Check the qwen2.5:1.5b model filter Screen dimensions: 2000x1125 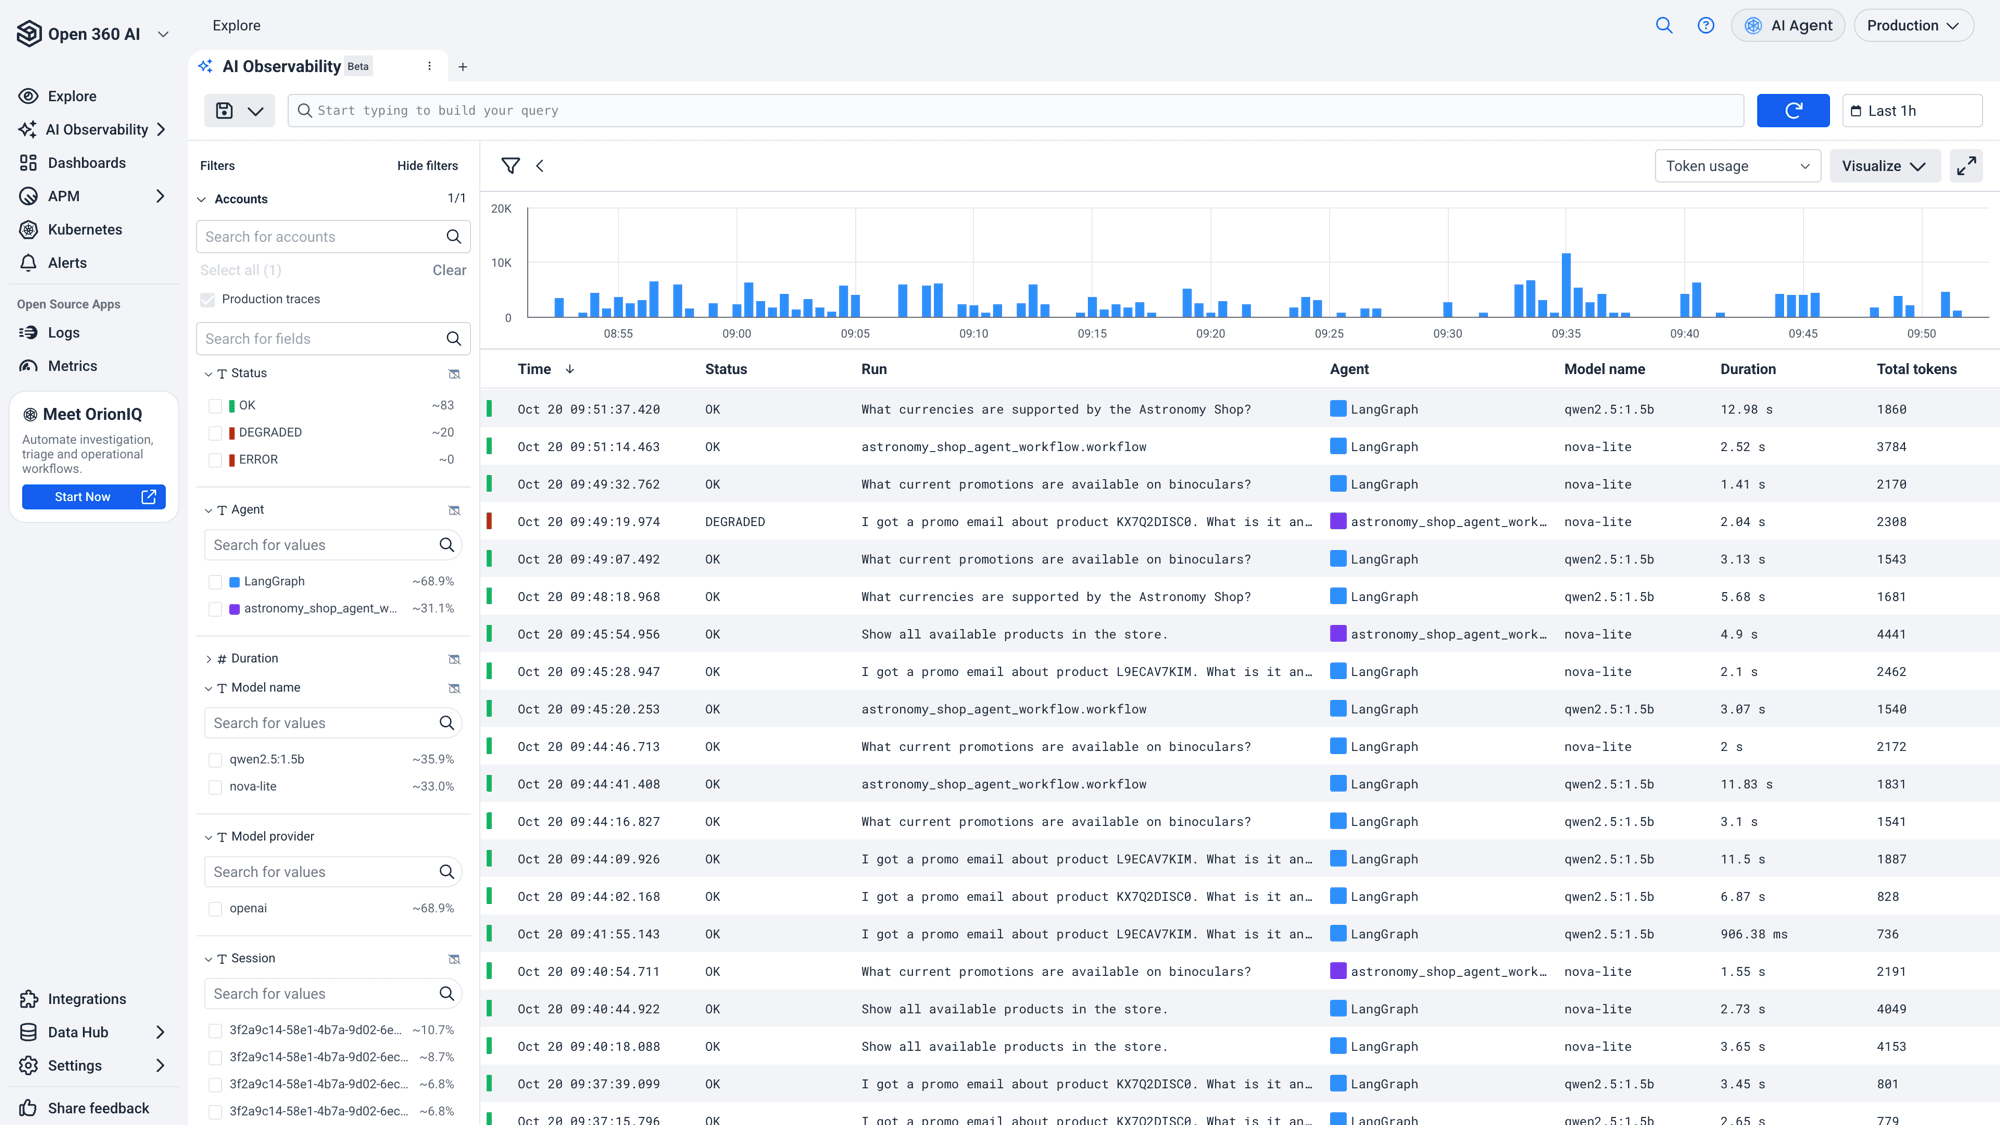tap(215, 760)
